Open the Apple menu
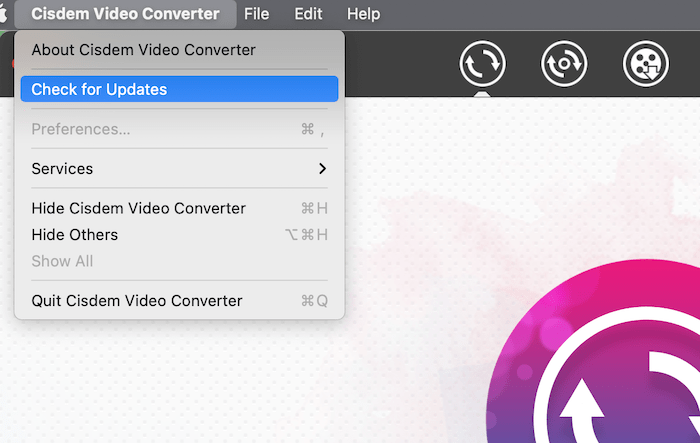 coord(5,14)
